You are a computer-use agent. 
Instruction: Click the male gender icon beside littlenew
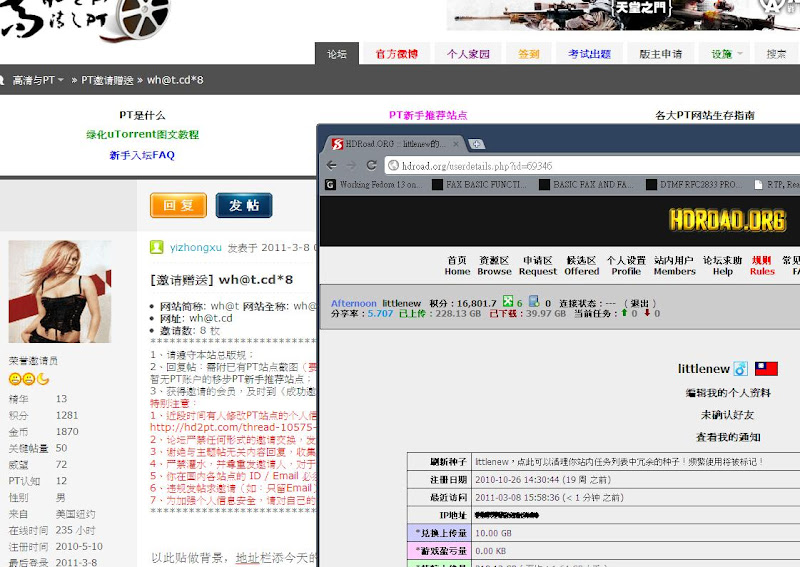741,368
